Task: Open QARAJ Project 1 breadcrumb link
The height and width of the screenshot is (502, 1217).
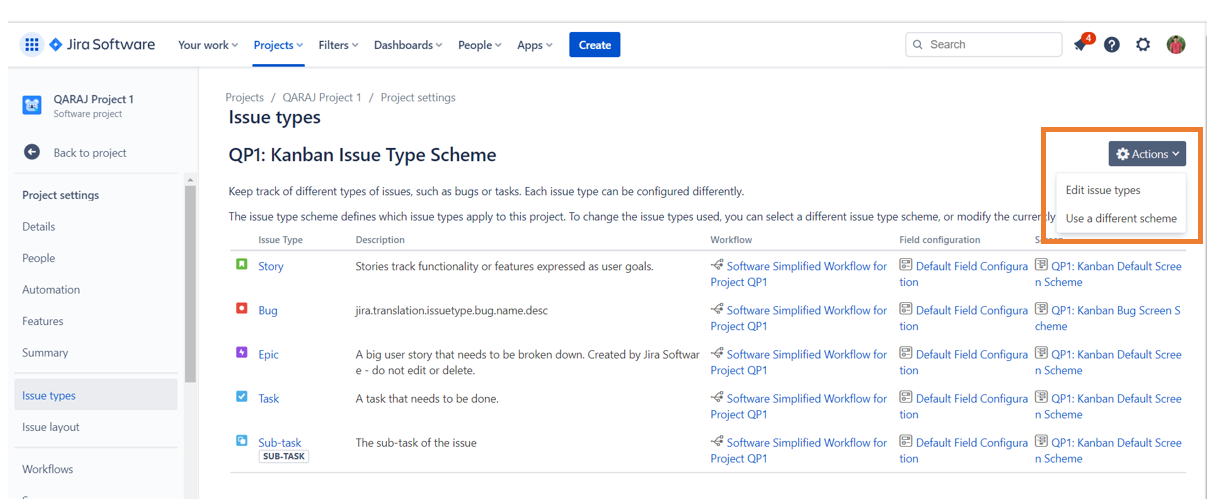Action: pos(322,98)
